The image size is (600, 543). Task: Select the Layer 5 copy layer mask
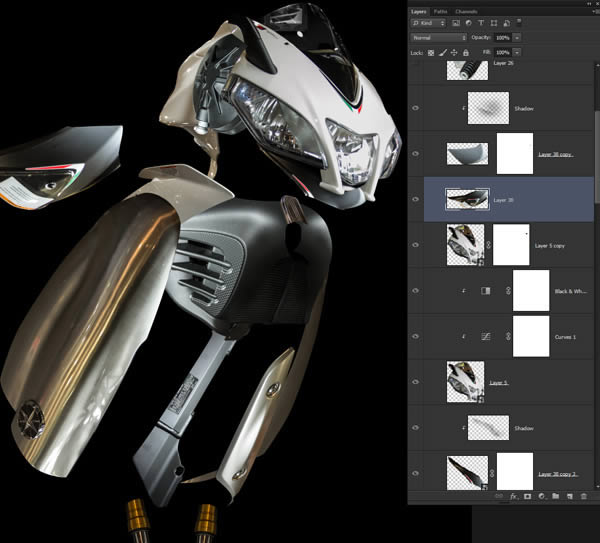(x=511, y=245)
